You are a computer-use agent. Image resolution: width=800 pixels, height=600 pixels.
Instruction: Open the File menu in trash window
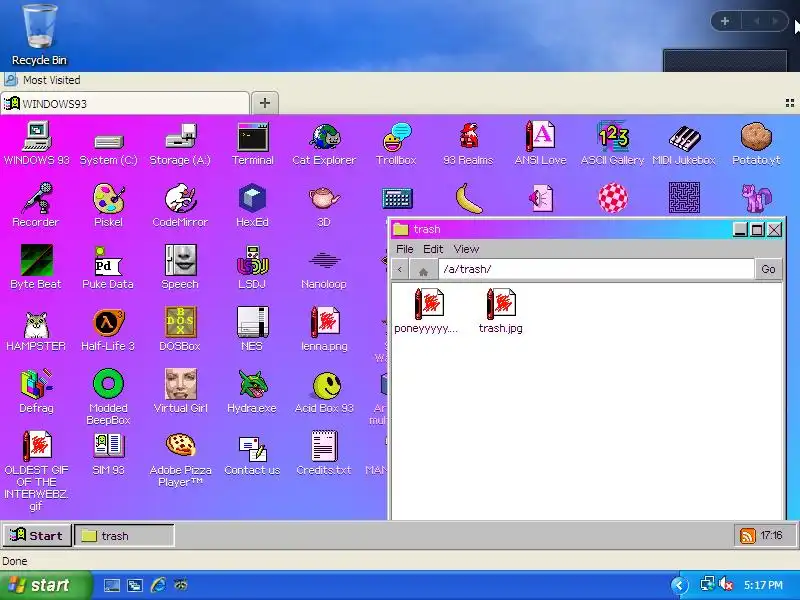click(405, 249)
